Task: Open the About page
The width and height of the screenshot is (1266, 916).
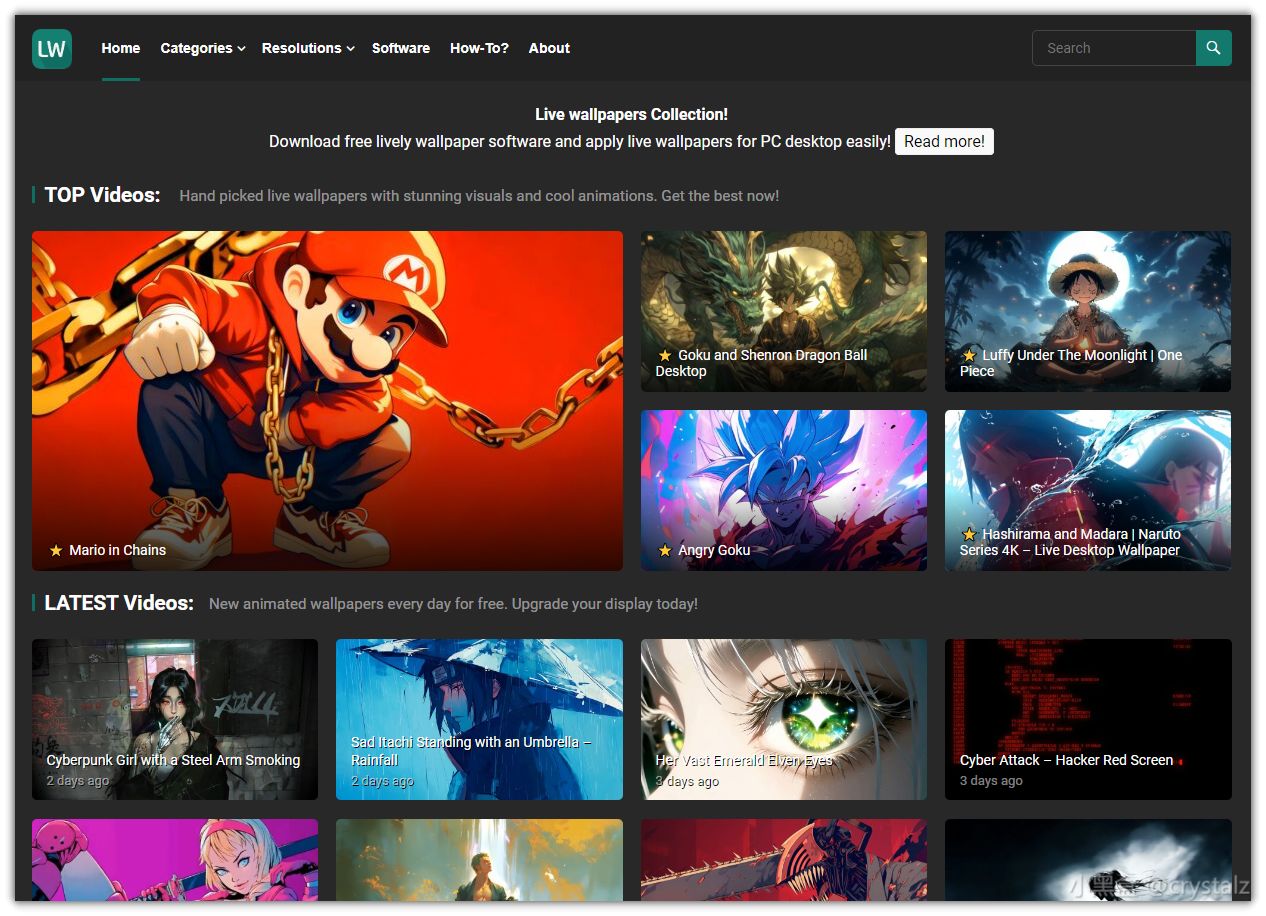Action: coord(549,48)
